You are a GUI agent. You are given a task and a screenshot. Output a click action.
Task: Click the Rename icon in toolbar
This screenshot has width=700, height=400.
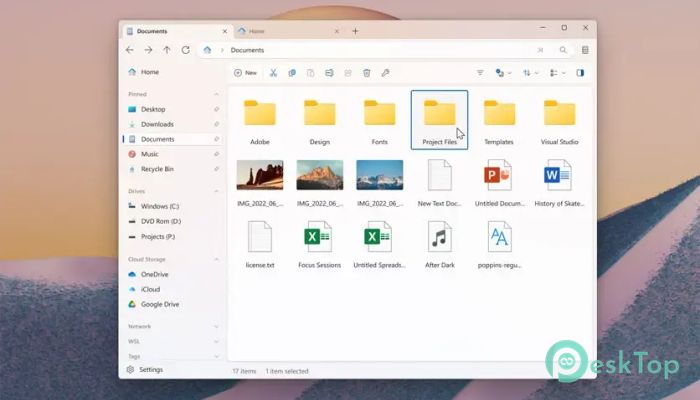(329, 73)
